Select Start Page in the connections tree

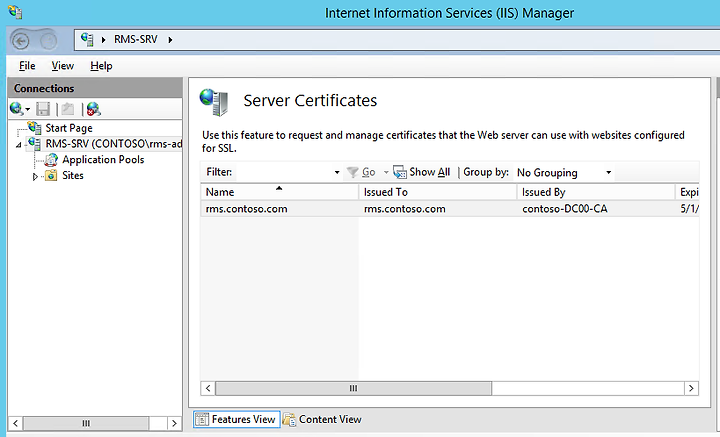69,128
